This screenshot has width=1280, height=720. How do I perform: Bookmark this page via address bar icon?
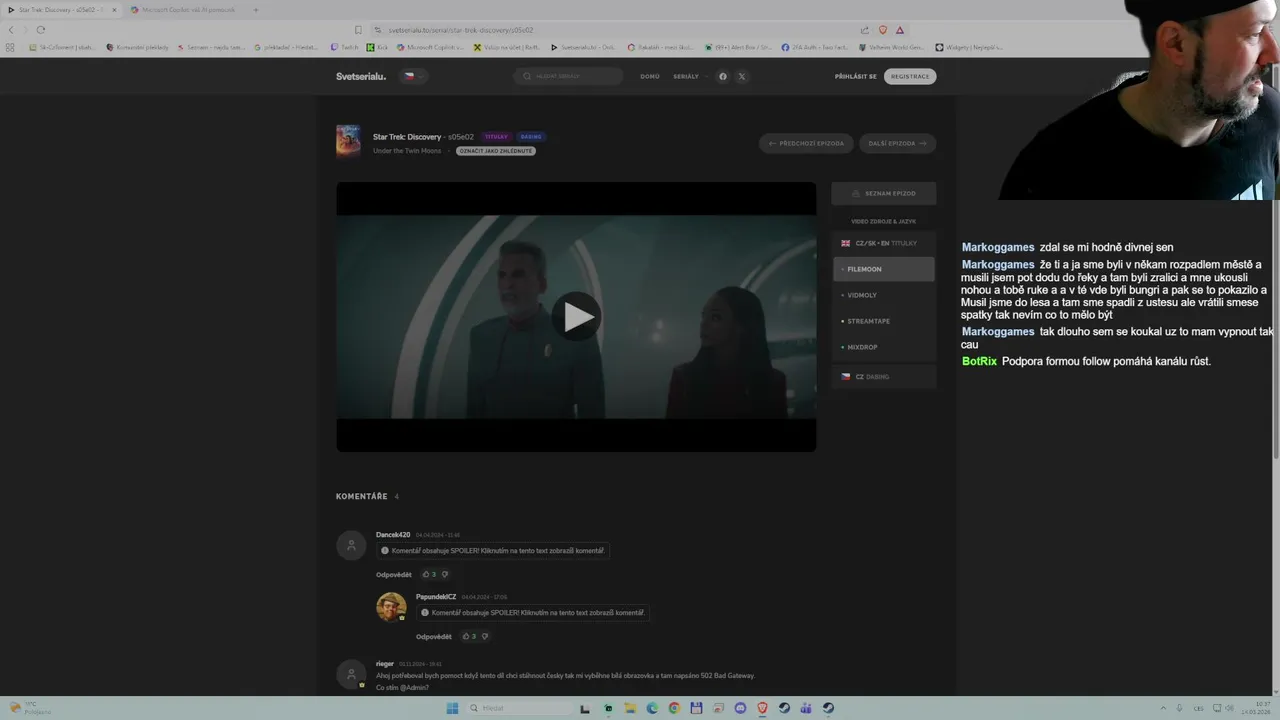coord(358,30)
